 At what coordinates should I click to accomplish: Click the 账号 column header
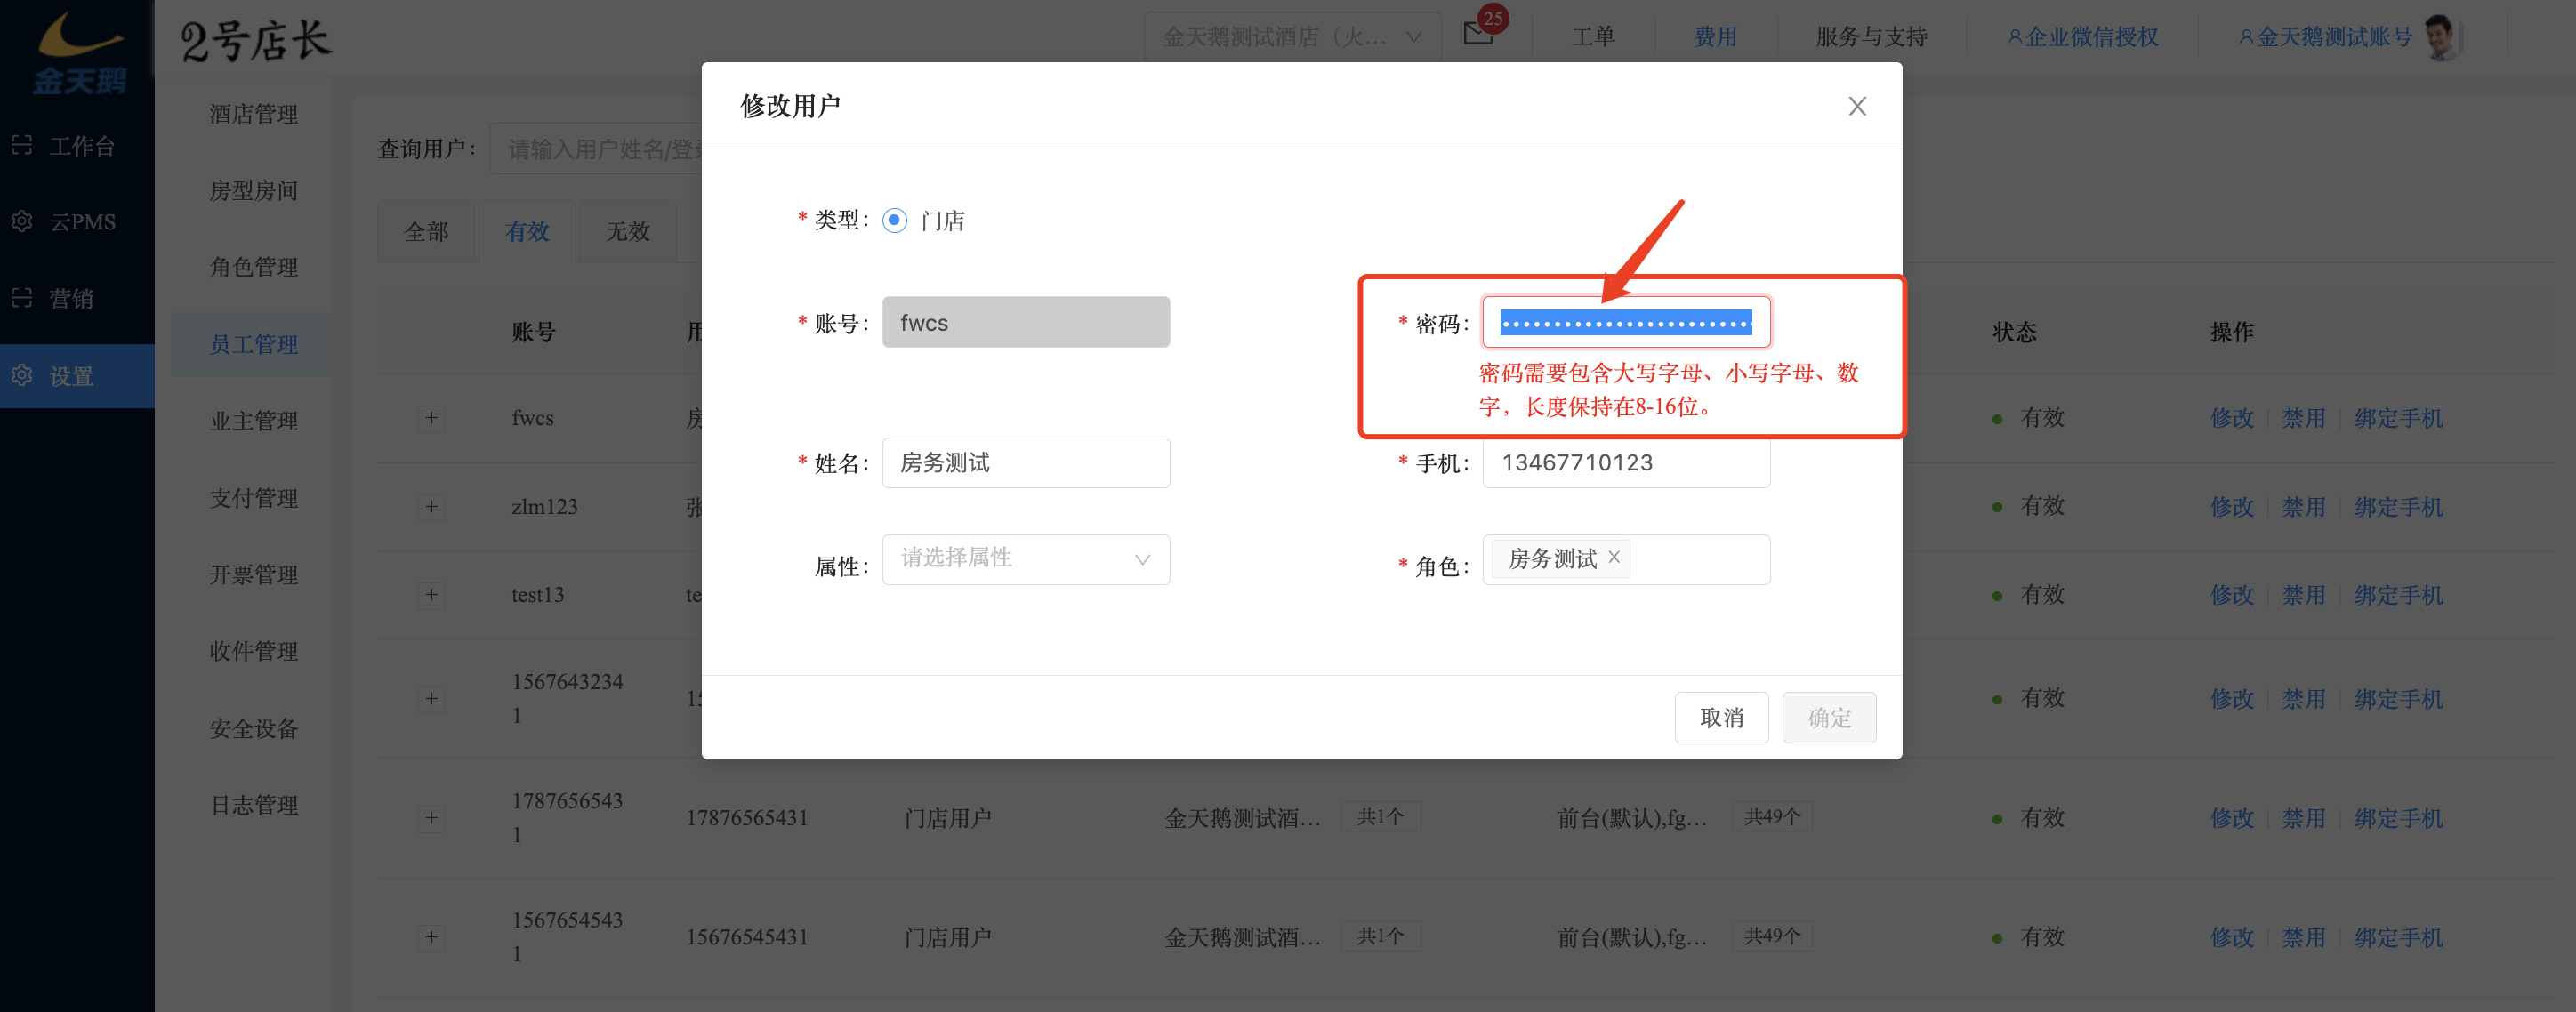tap(533, 332)
